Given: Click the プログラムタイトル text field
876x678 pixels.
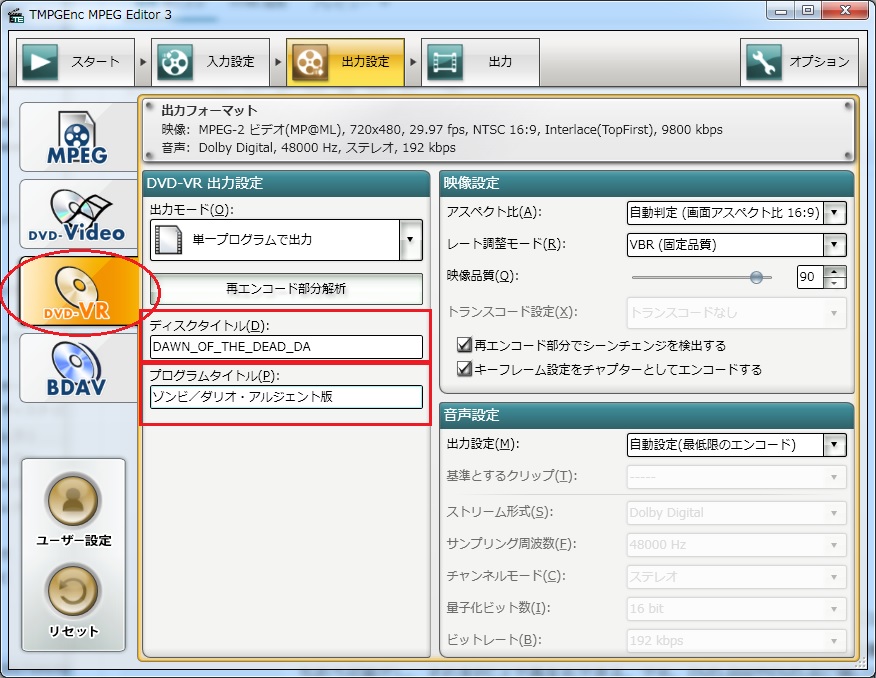Looking at the screenshot, I should click(x=286, y=397).
